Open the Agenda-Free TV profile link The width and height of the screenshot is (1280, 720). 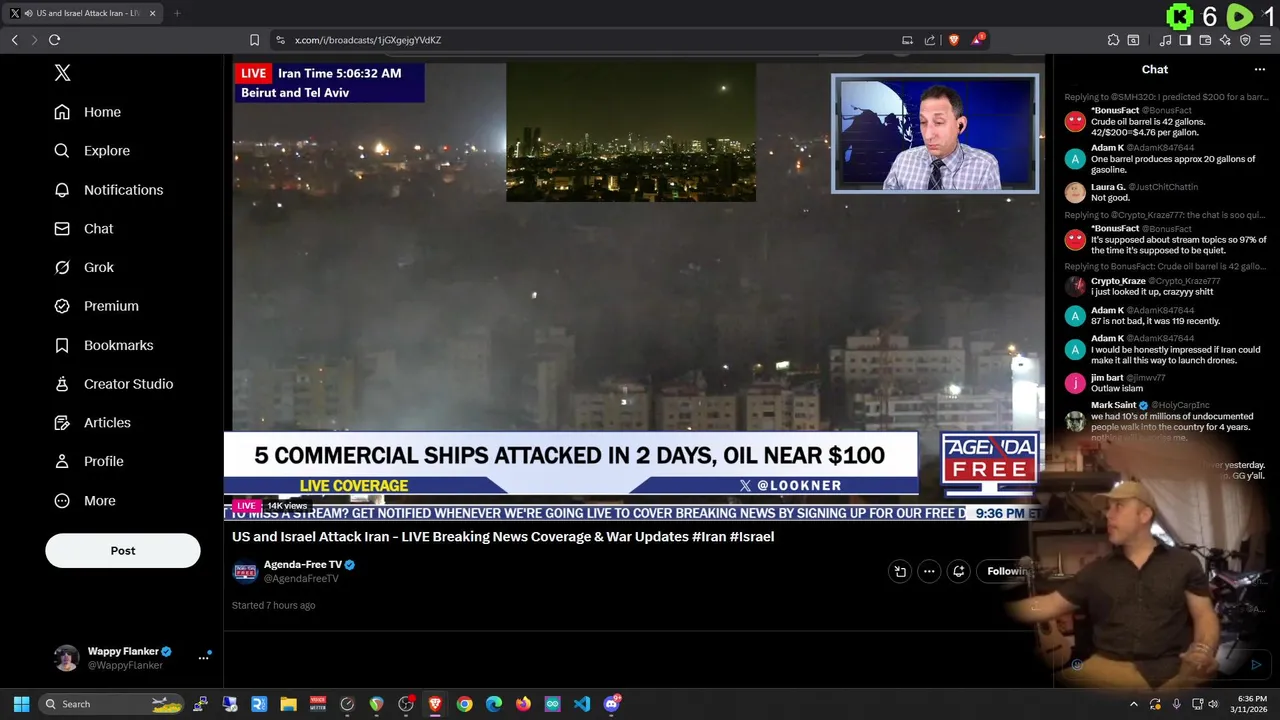point(303,565)
